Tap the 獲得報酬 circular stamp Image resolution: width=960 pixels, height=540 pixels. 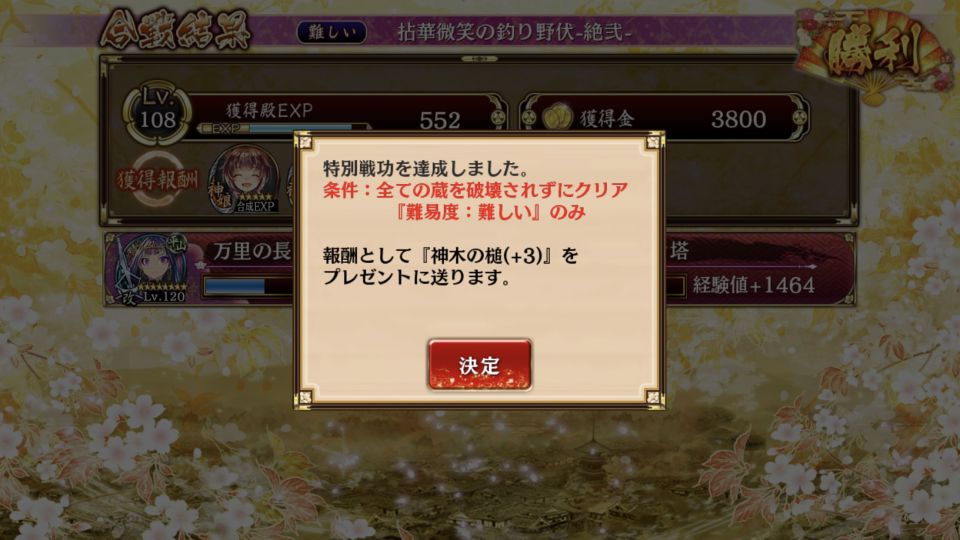click(157, 179)
